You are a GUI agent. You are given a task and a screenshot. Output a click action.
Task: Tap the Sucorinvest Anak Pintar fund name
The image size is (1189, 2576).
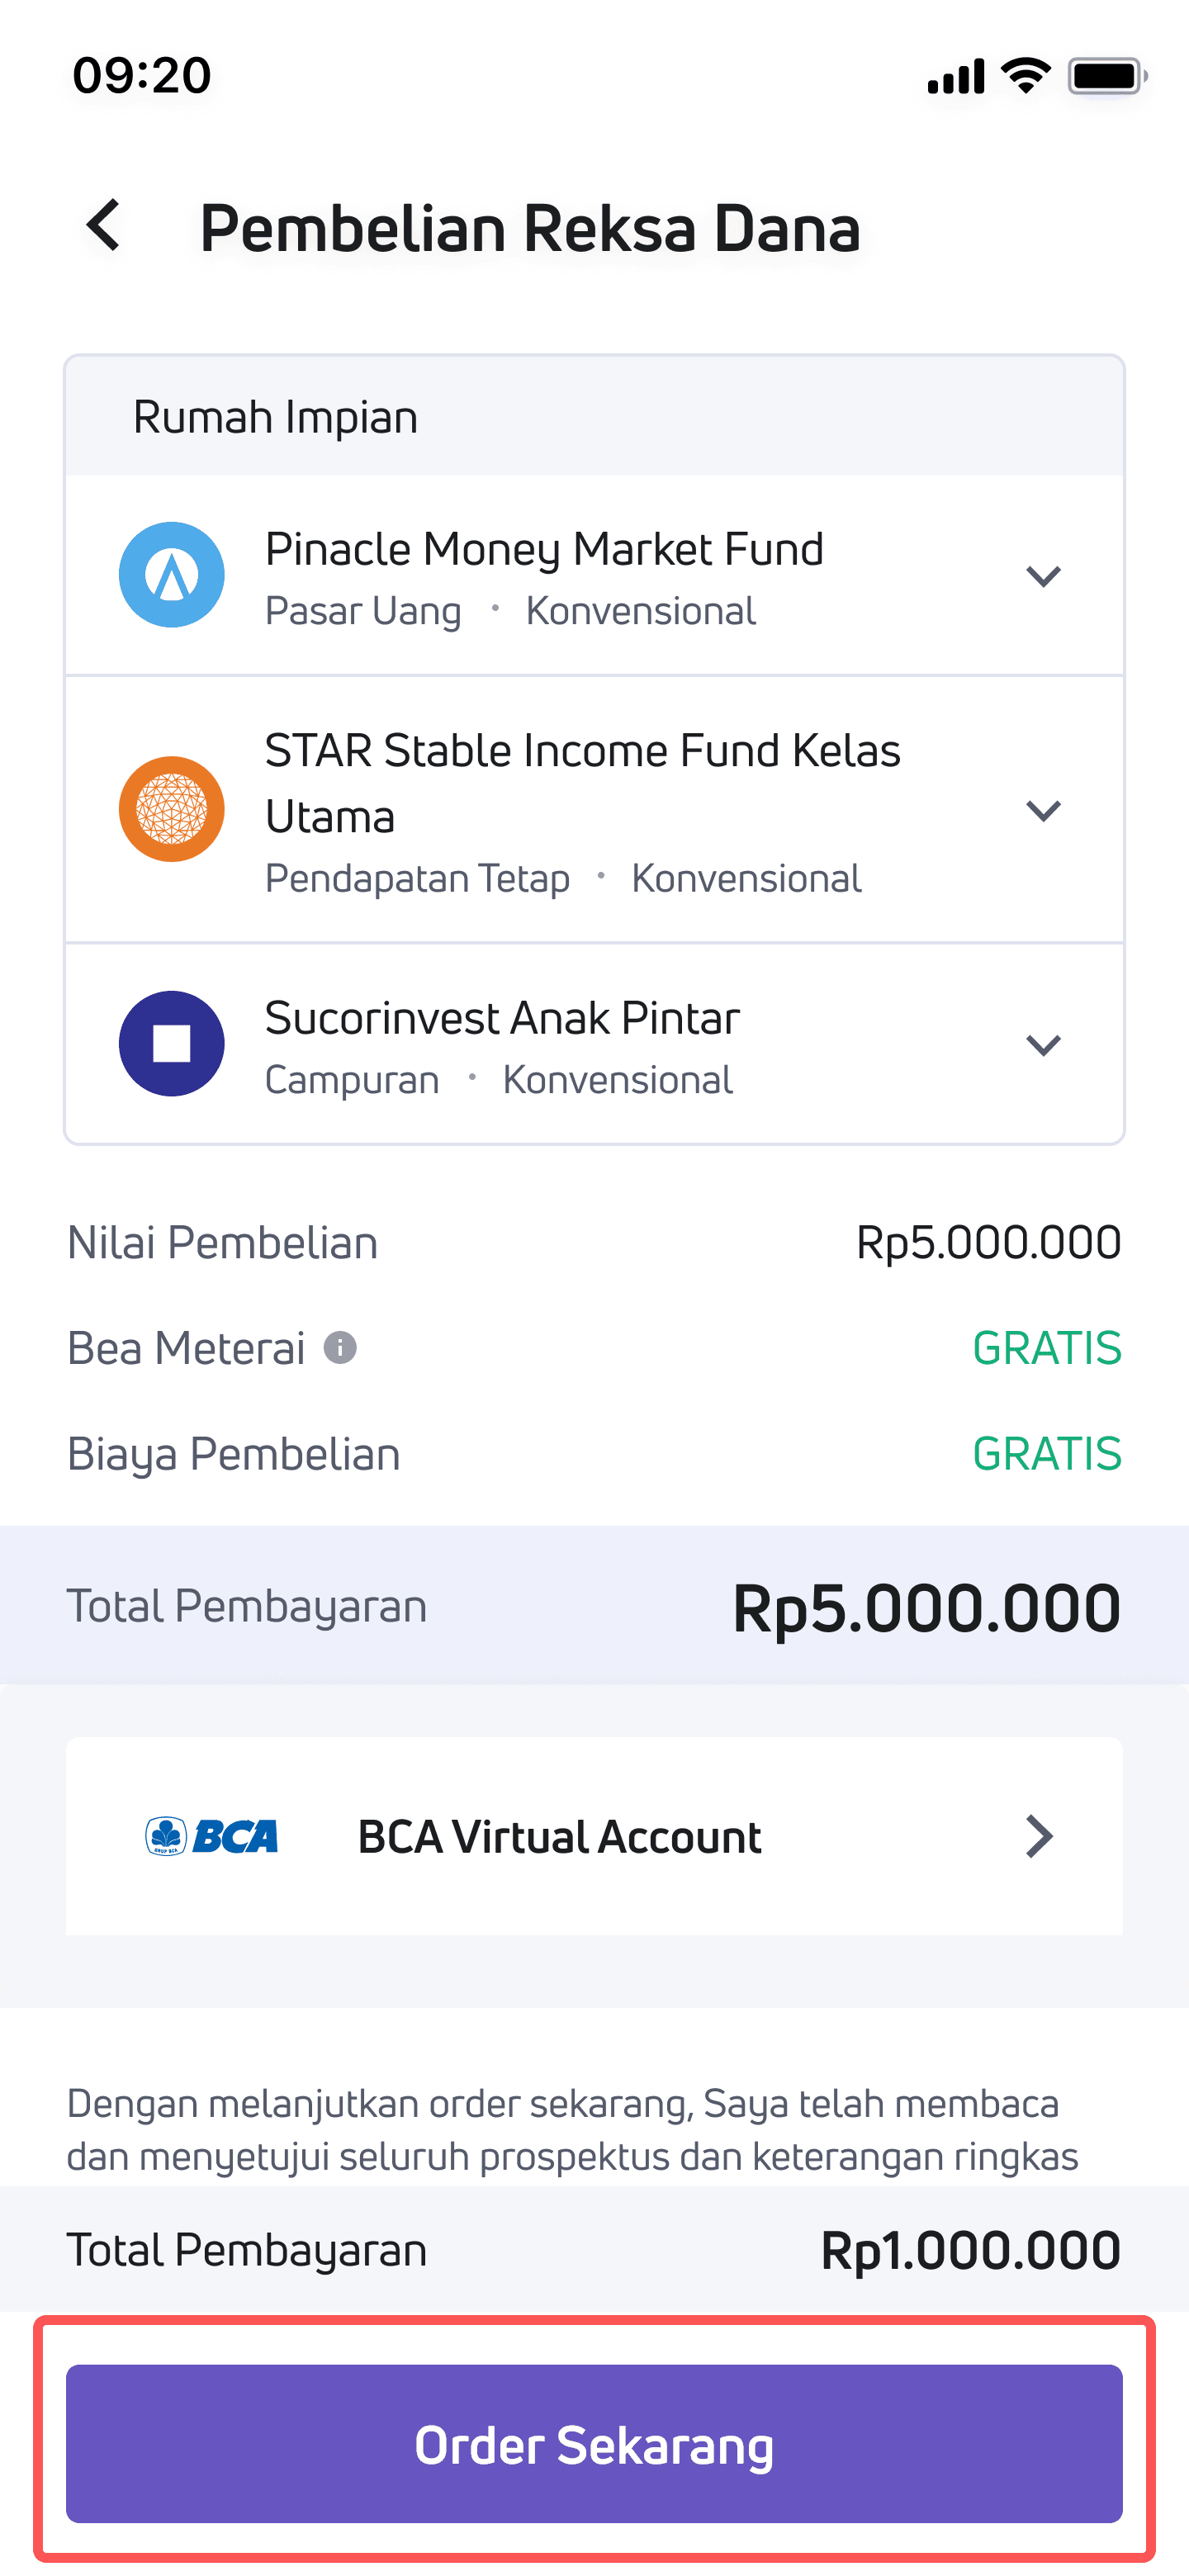(x=502, y=1018)
